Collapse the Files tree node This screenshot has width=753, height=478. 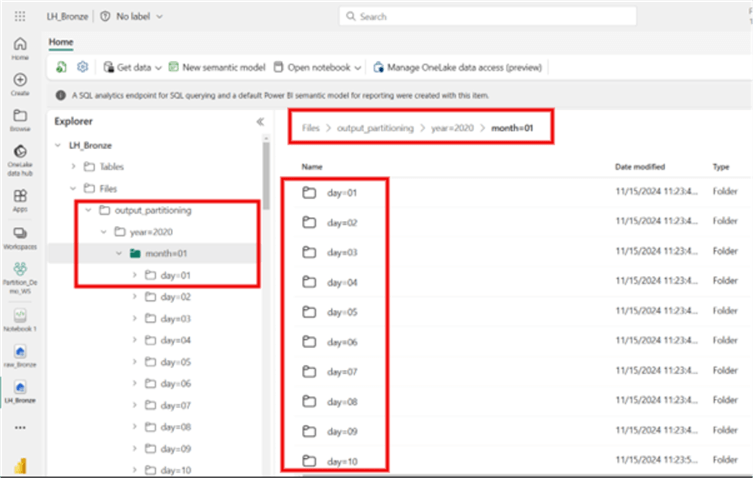tap(73, 188)
